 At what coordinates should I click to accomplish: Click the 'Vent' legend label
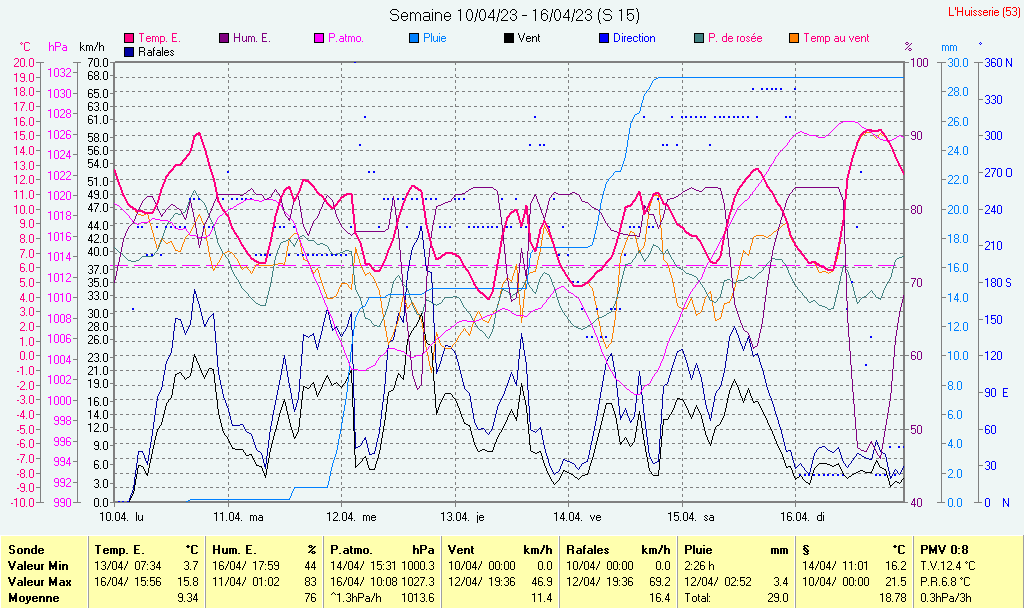click(529, 39)
